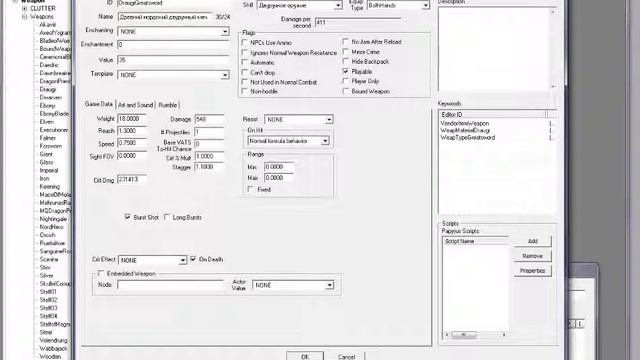640x360 pixels.
Task: Enable the NPCs Use Ammo checkbox
Action: pos(245,42)
